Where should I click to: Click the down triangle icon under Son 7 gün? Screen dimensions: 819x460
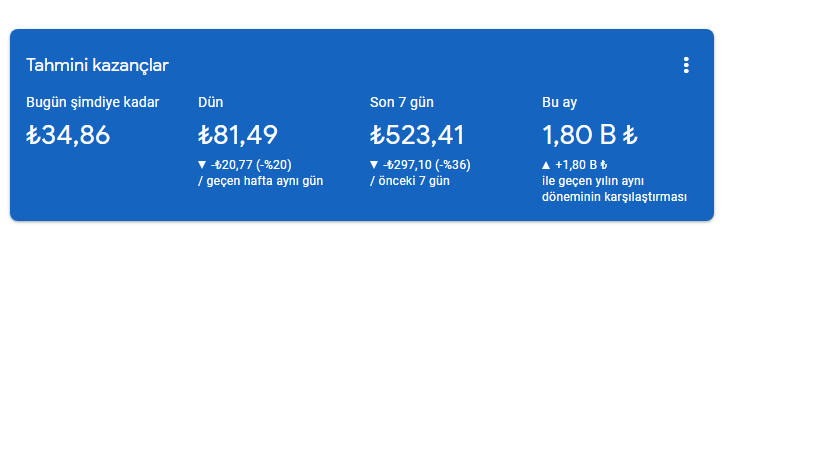pyautogui.click(x=374, y=165)
